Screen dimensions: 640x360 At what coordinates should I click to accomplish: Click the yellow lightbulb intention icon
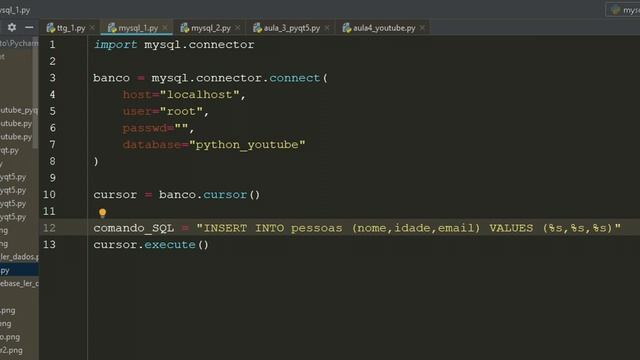click(x=102, y=213)
